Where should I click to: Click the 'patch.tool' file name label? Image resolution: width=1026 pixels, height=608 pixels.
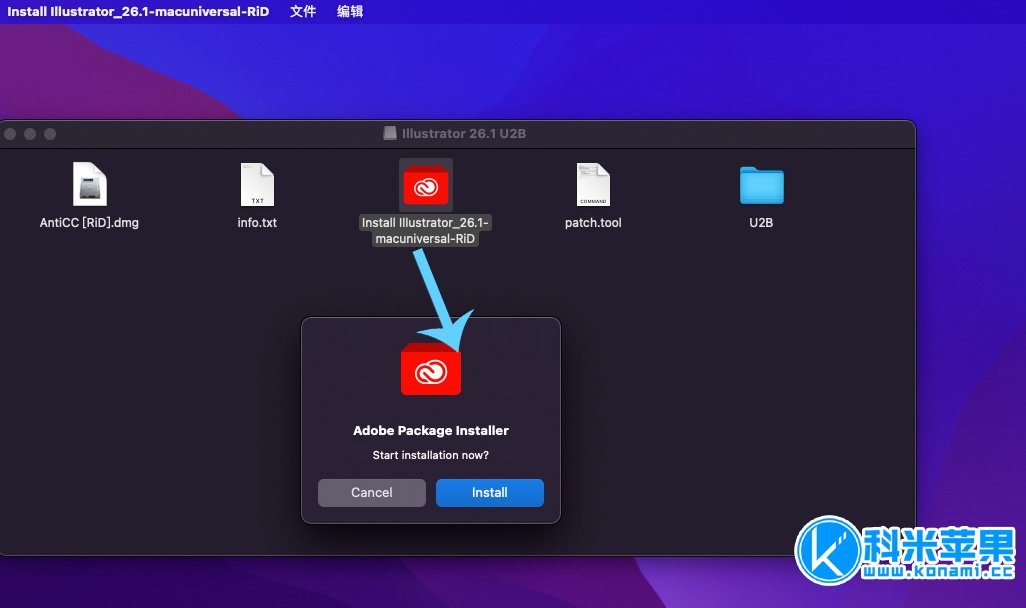pos(593,223)
